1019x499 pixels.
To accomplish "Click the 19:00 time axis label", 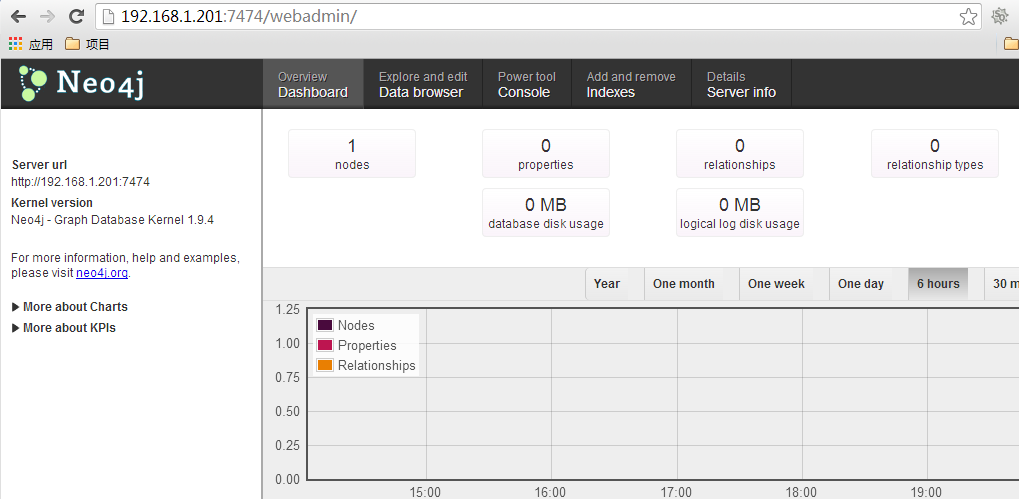I will tap(927, 492).
